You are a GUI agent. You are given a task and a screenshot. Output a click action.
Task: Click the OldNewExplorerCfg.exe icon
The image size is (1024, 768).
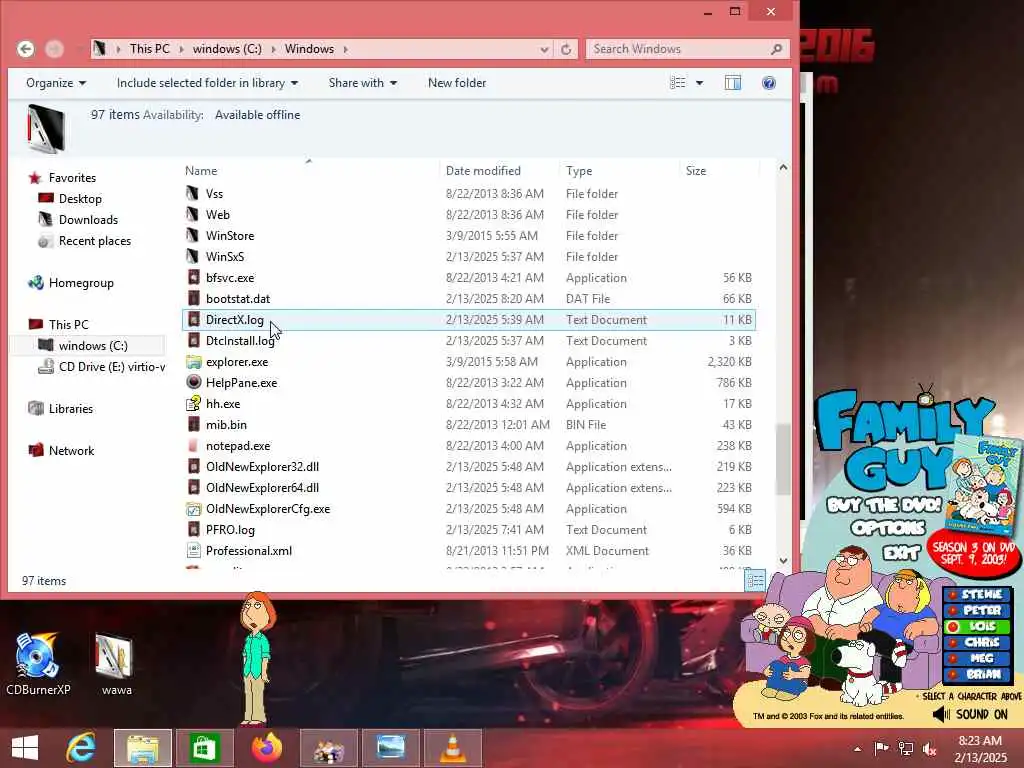coord(193,509)
